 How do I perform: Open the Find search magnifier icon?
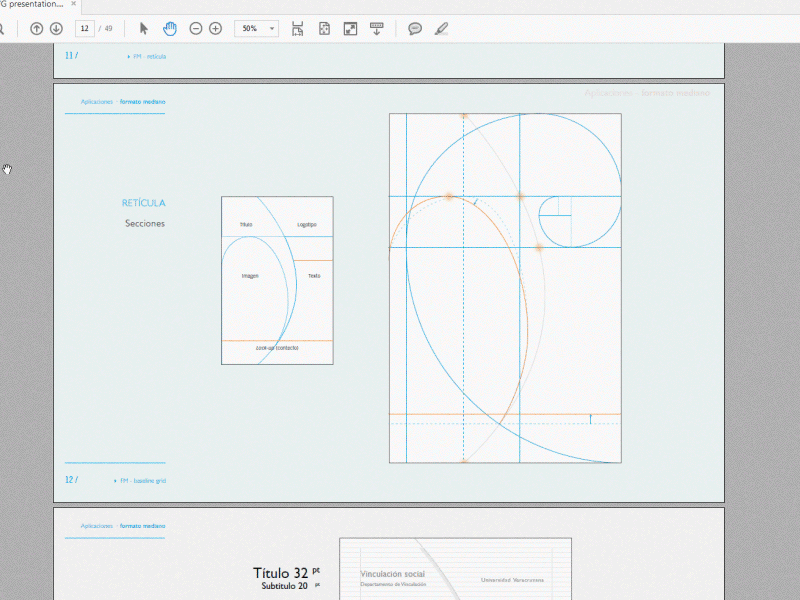[x=3, y=28]
